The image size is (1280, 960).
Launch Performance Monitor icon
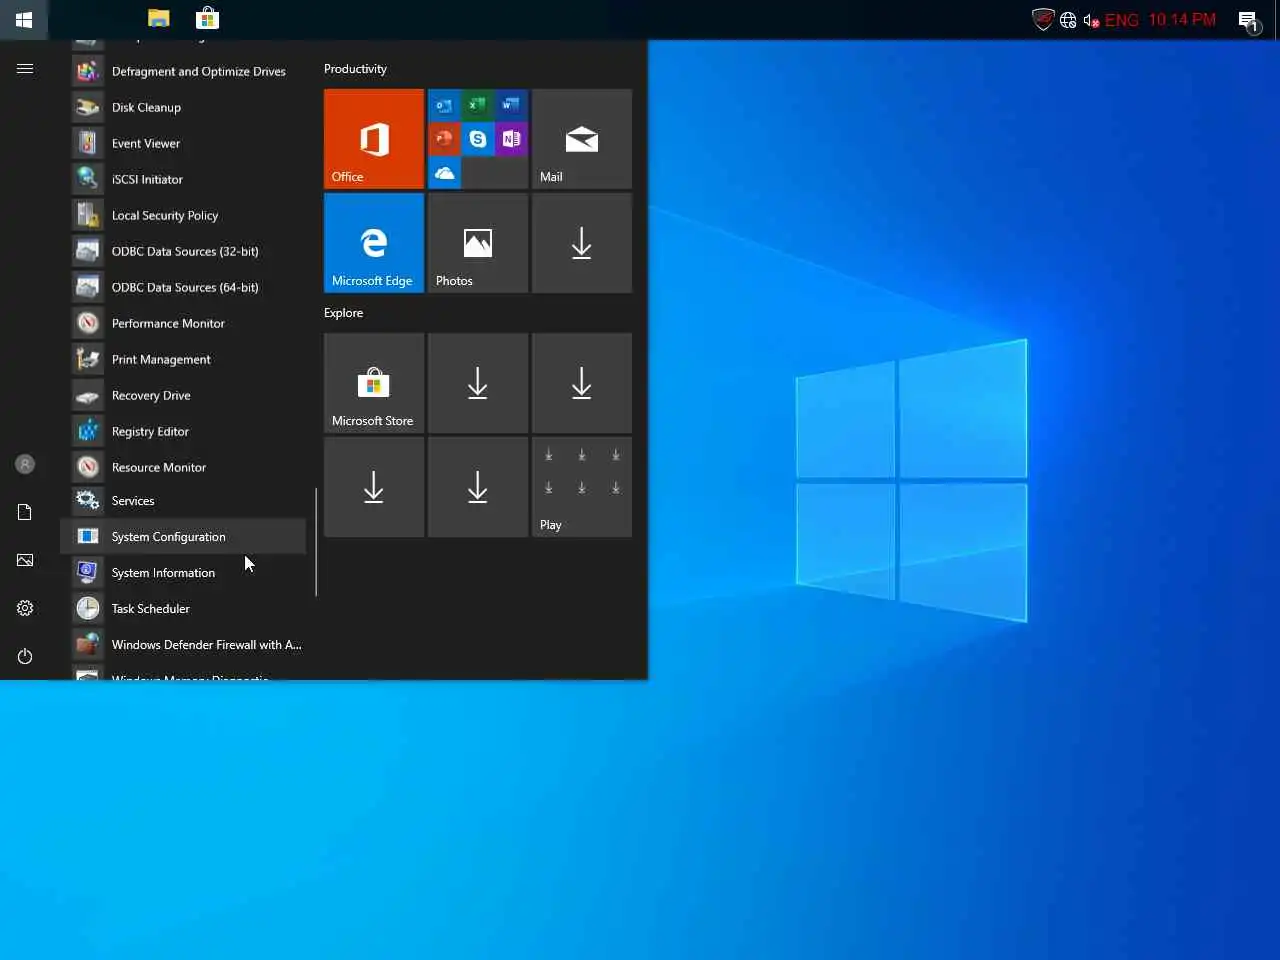88,323
